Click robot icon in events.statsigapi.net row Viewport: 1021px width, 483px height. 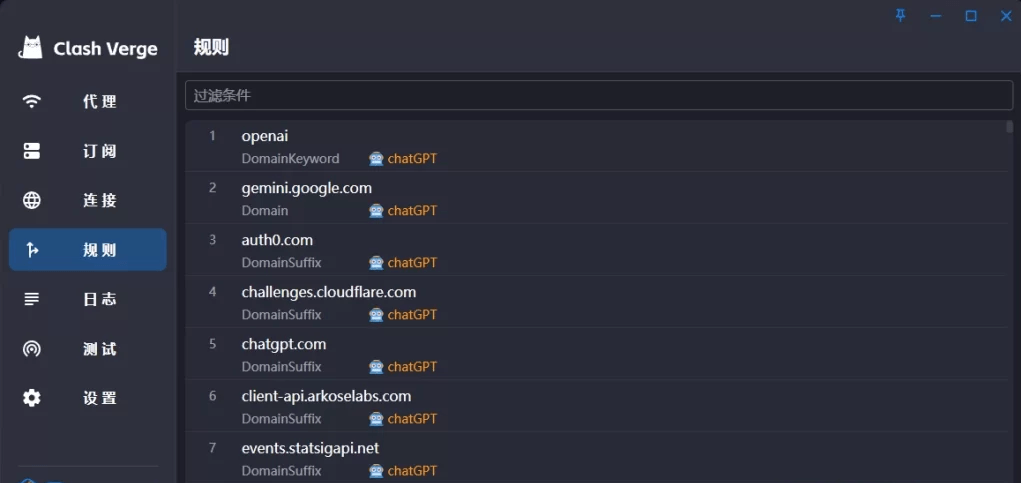tap(376, 471)
